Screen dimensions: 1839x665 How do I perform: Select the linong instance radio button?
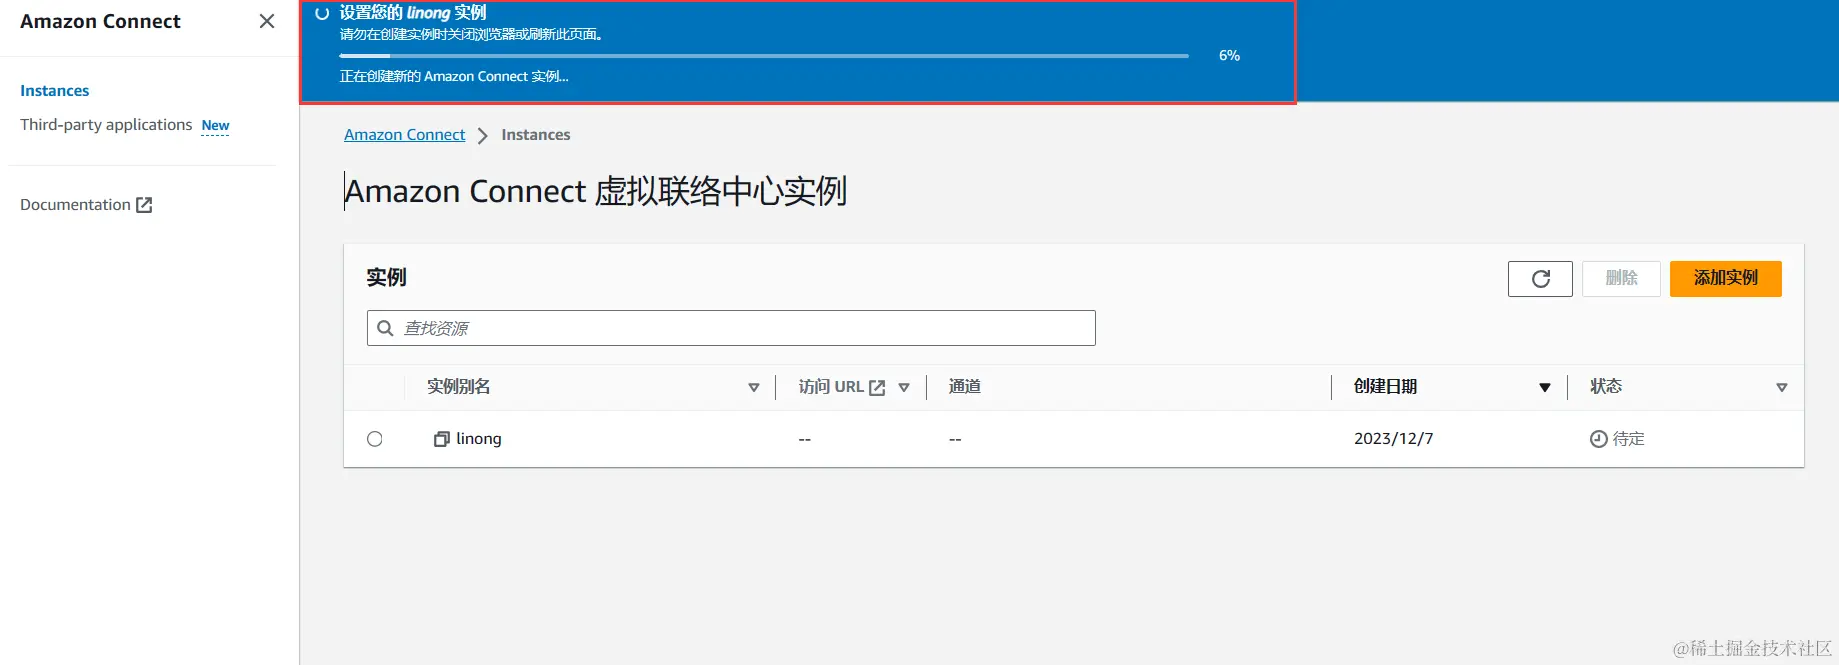[375, 439]
